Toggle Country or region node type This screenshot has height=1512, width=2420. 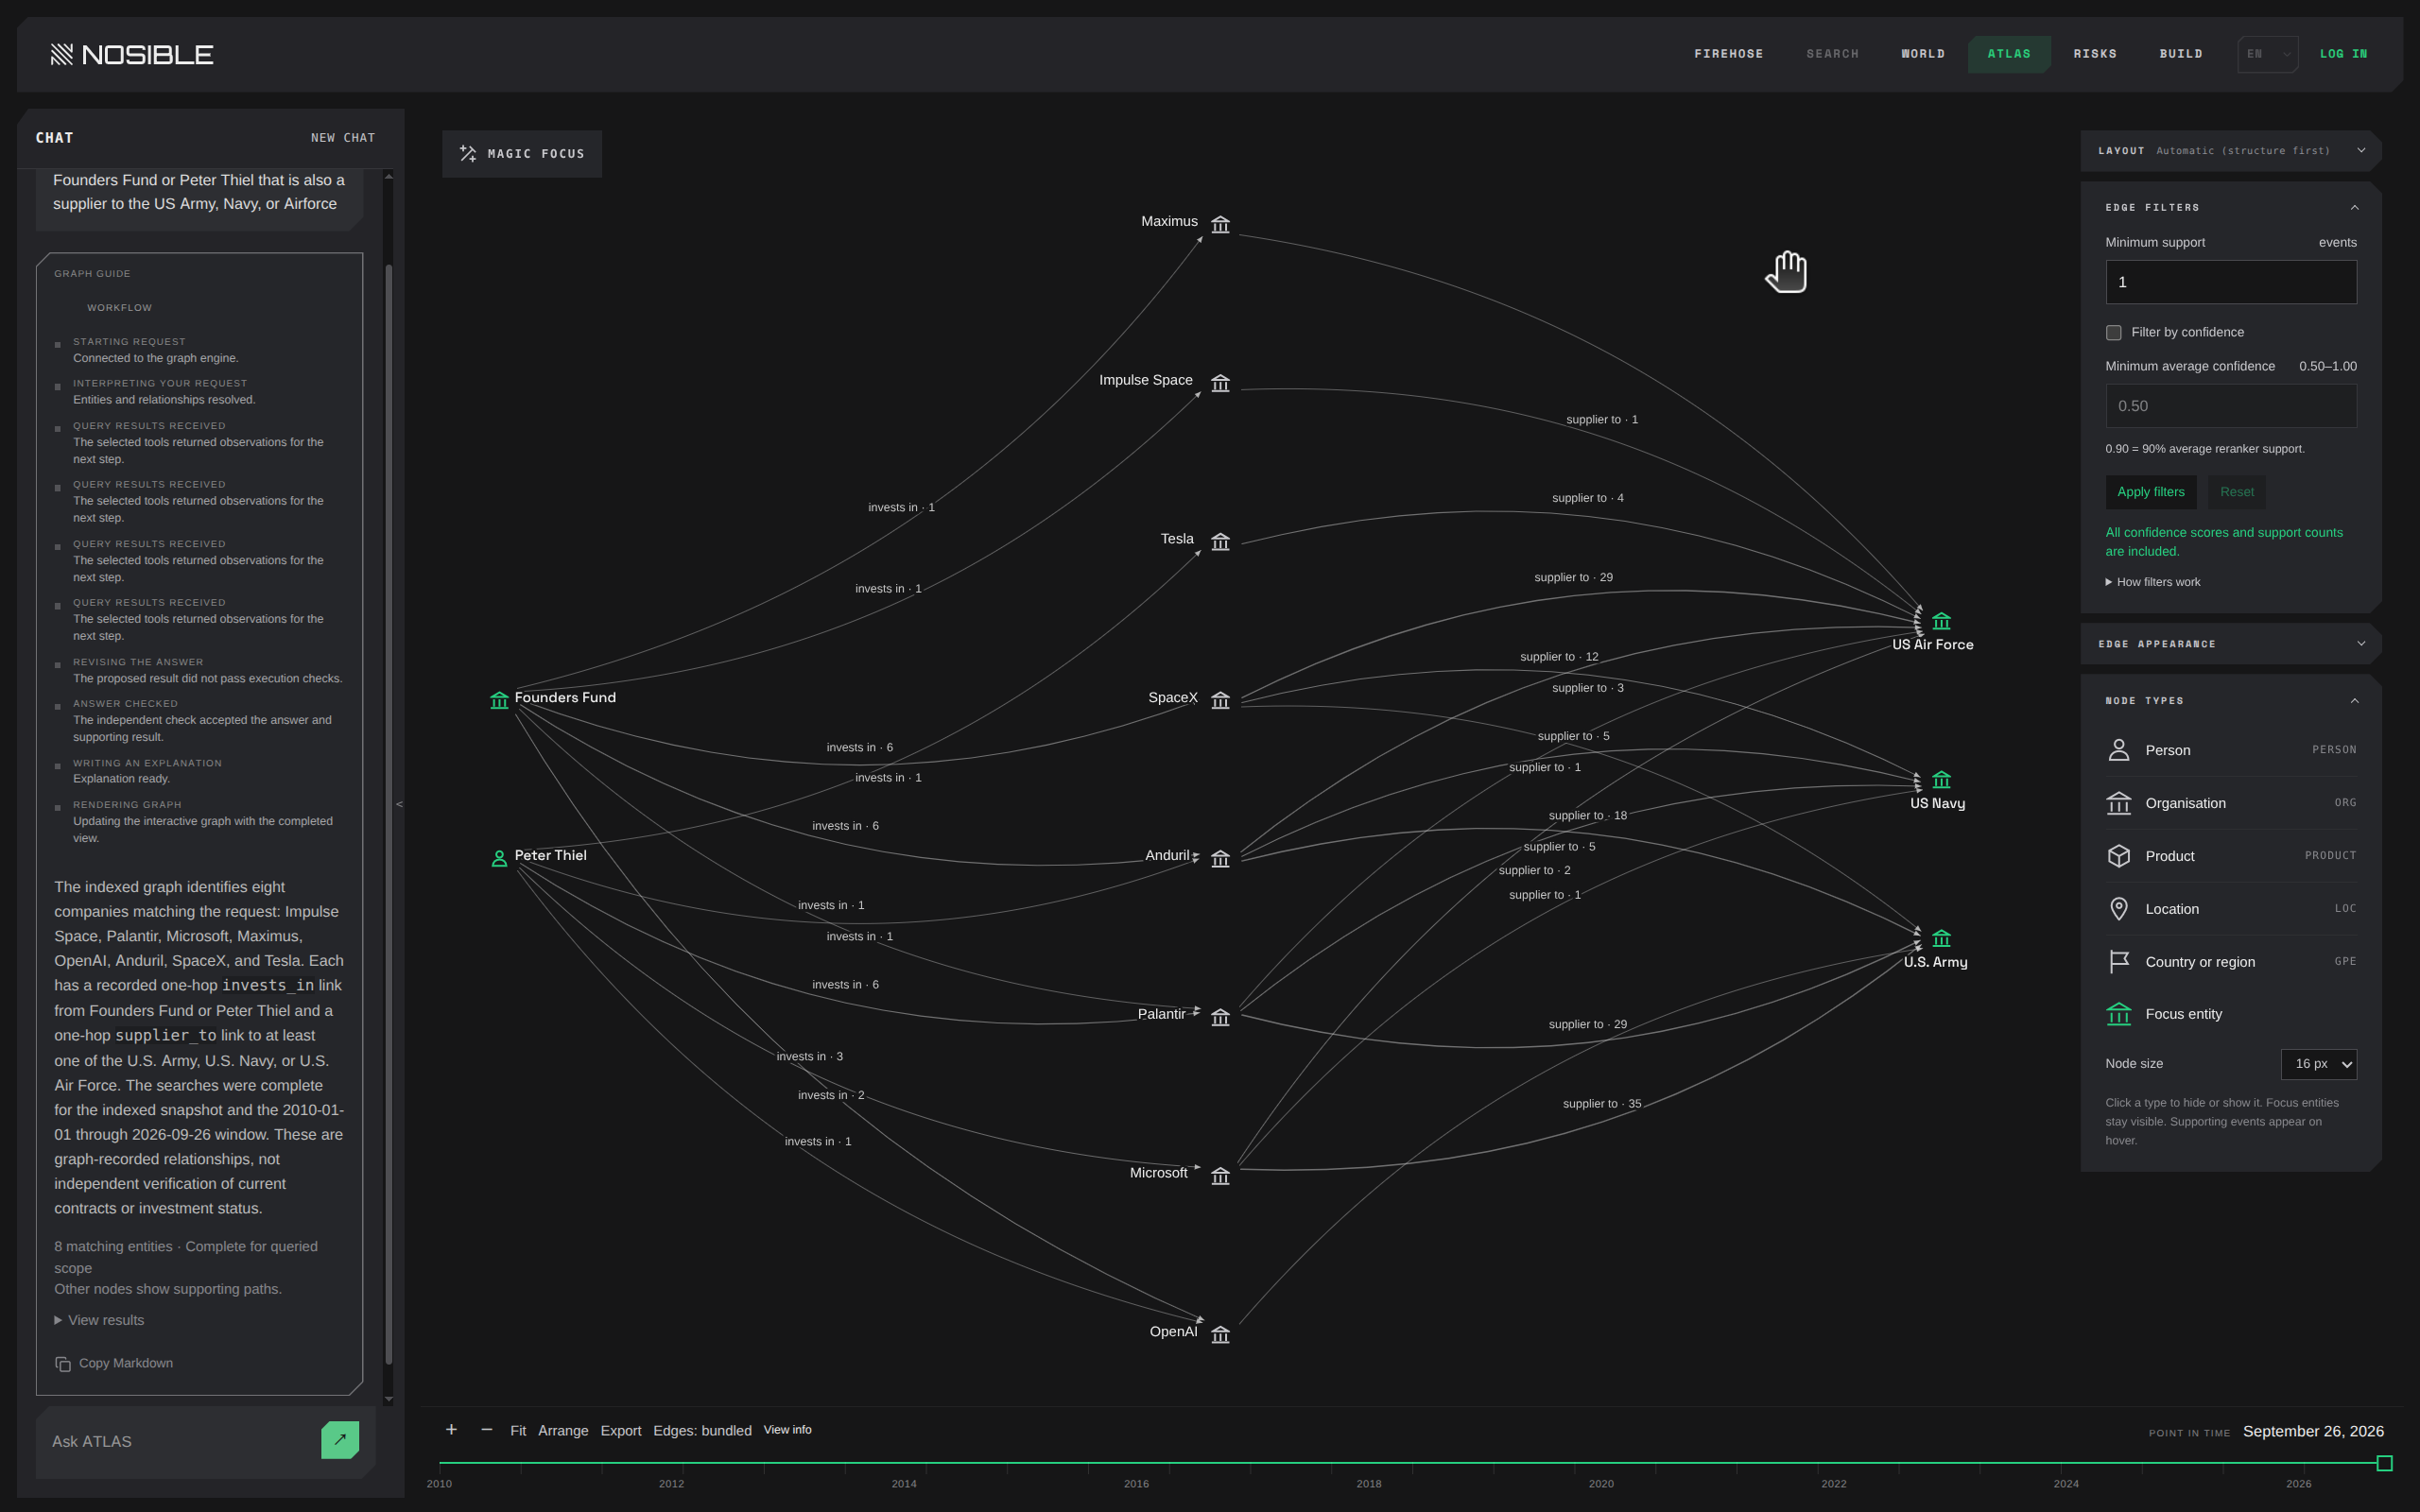[x=2230, y=962]
